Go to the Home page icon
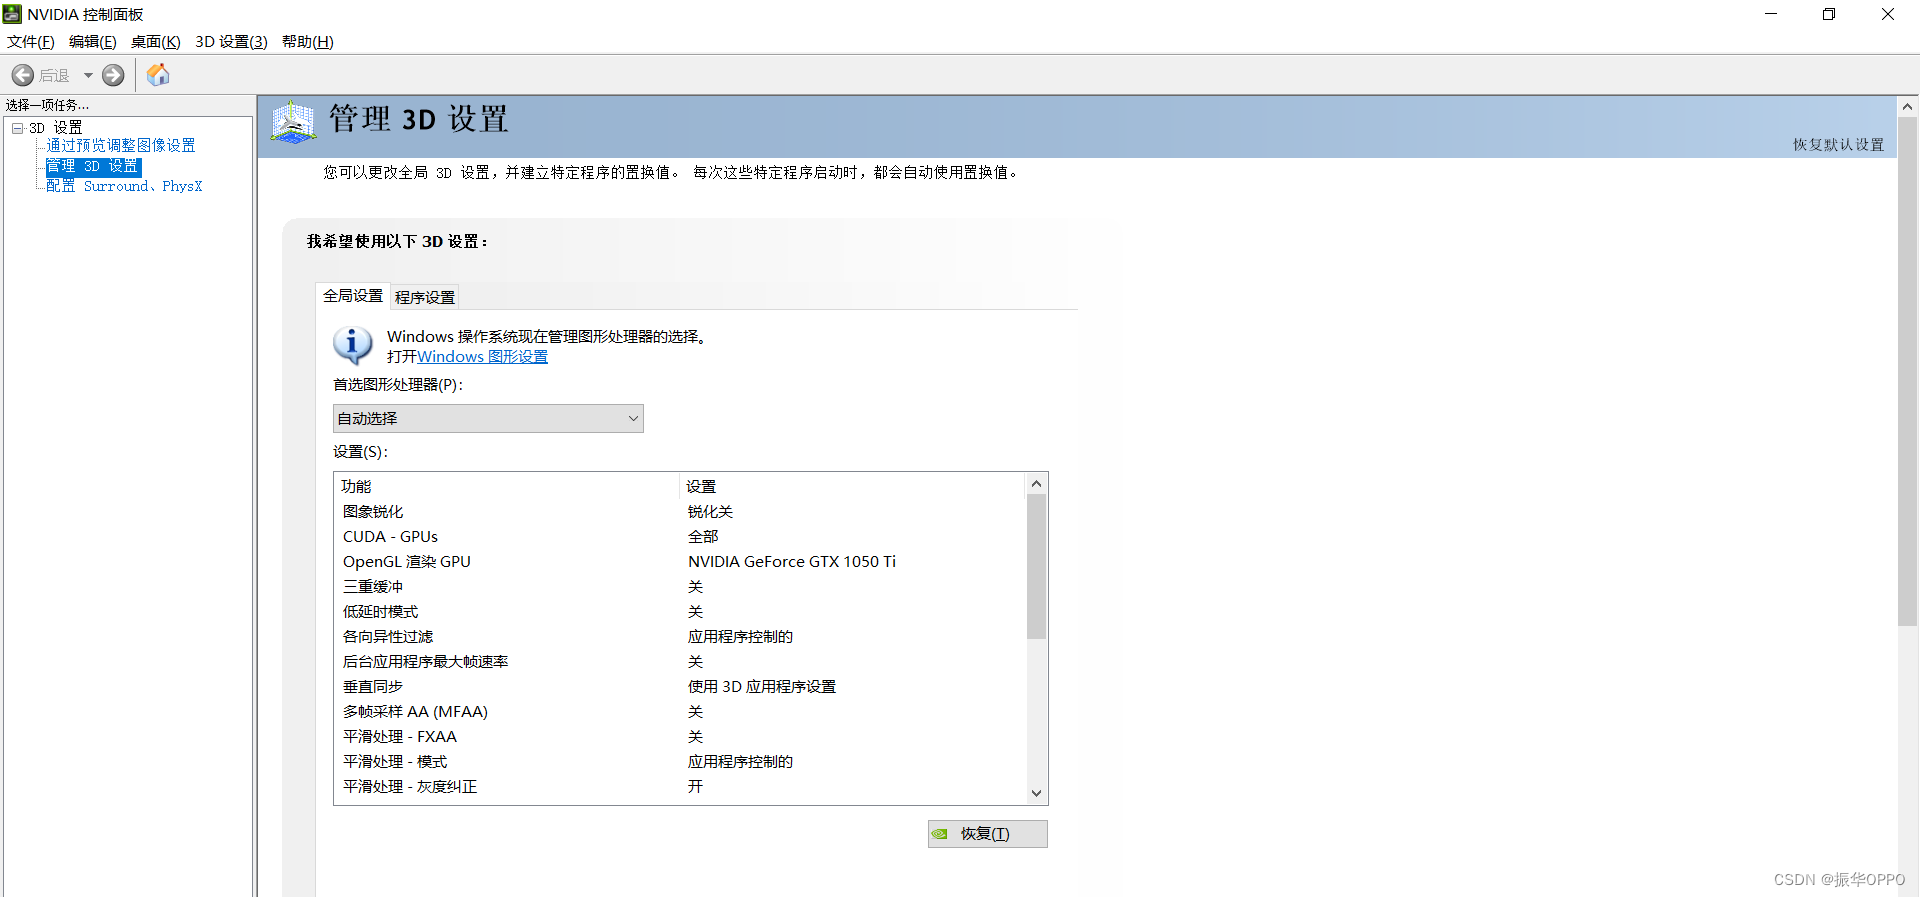This screenshot has height=897, width=1920. [x=158, y=75]
